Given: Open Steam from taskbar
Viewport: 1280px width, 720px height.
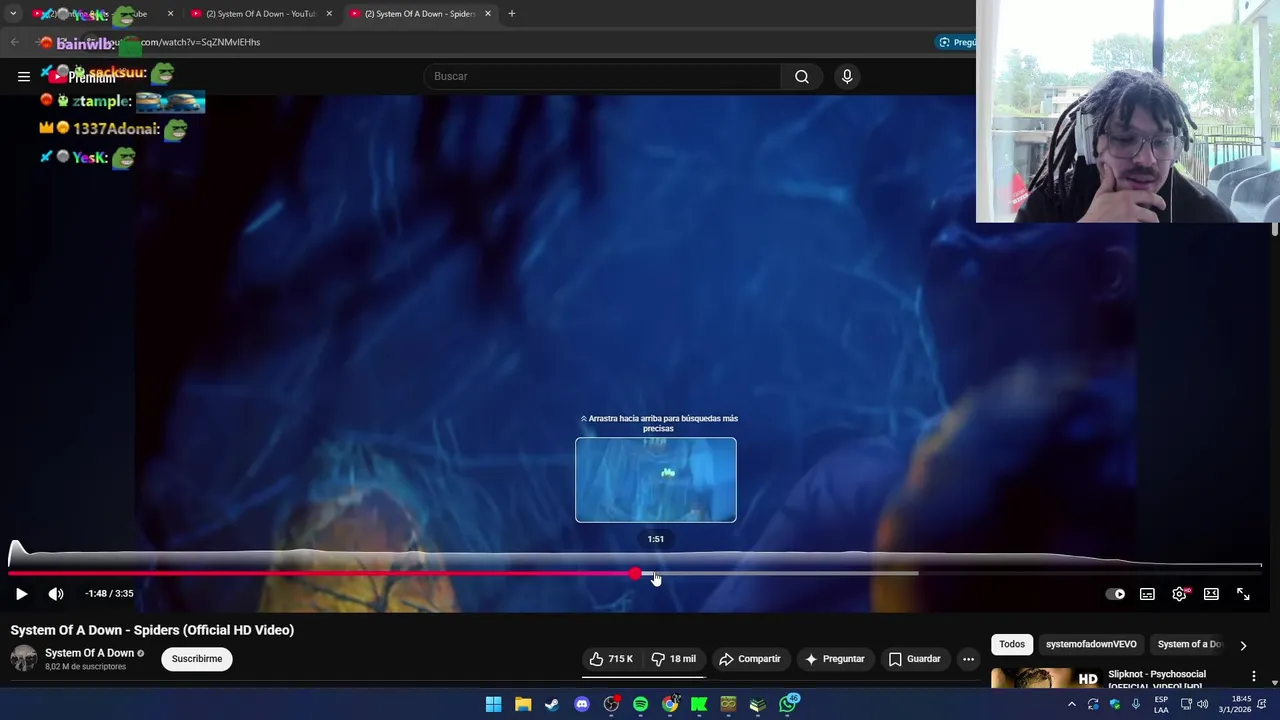Looking at the screenshot, I should 552,704.
